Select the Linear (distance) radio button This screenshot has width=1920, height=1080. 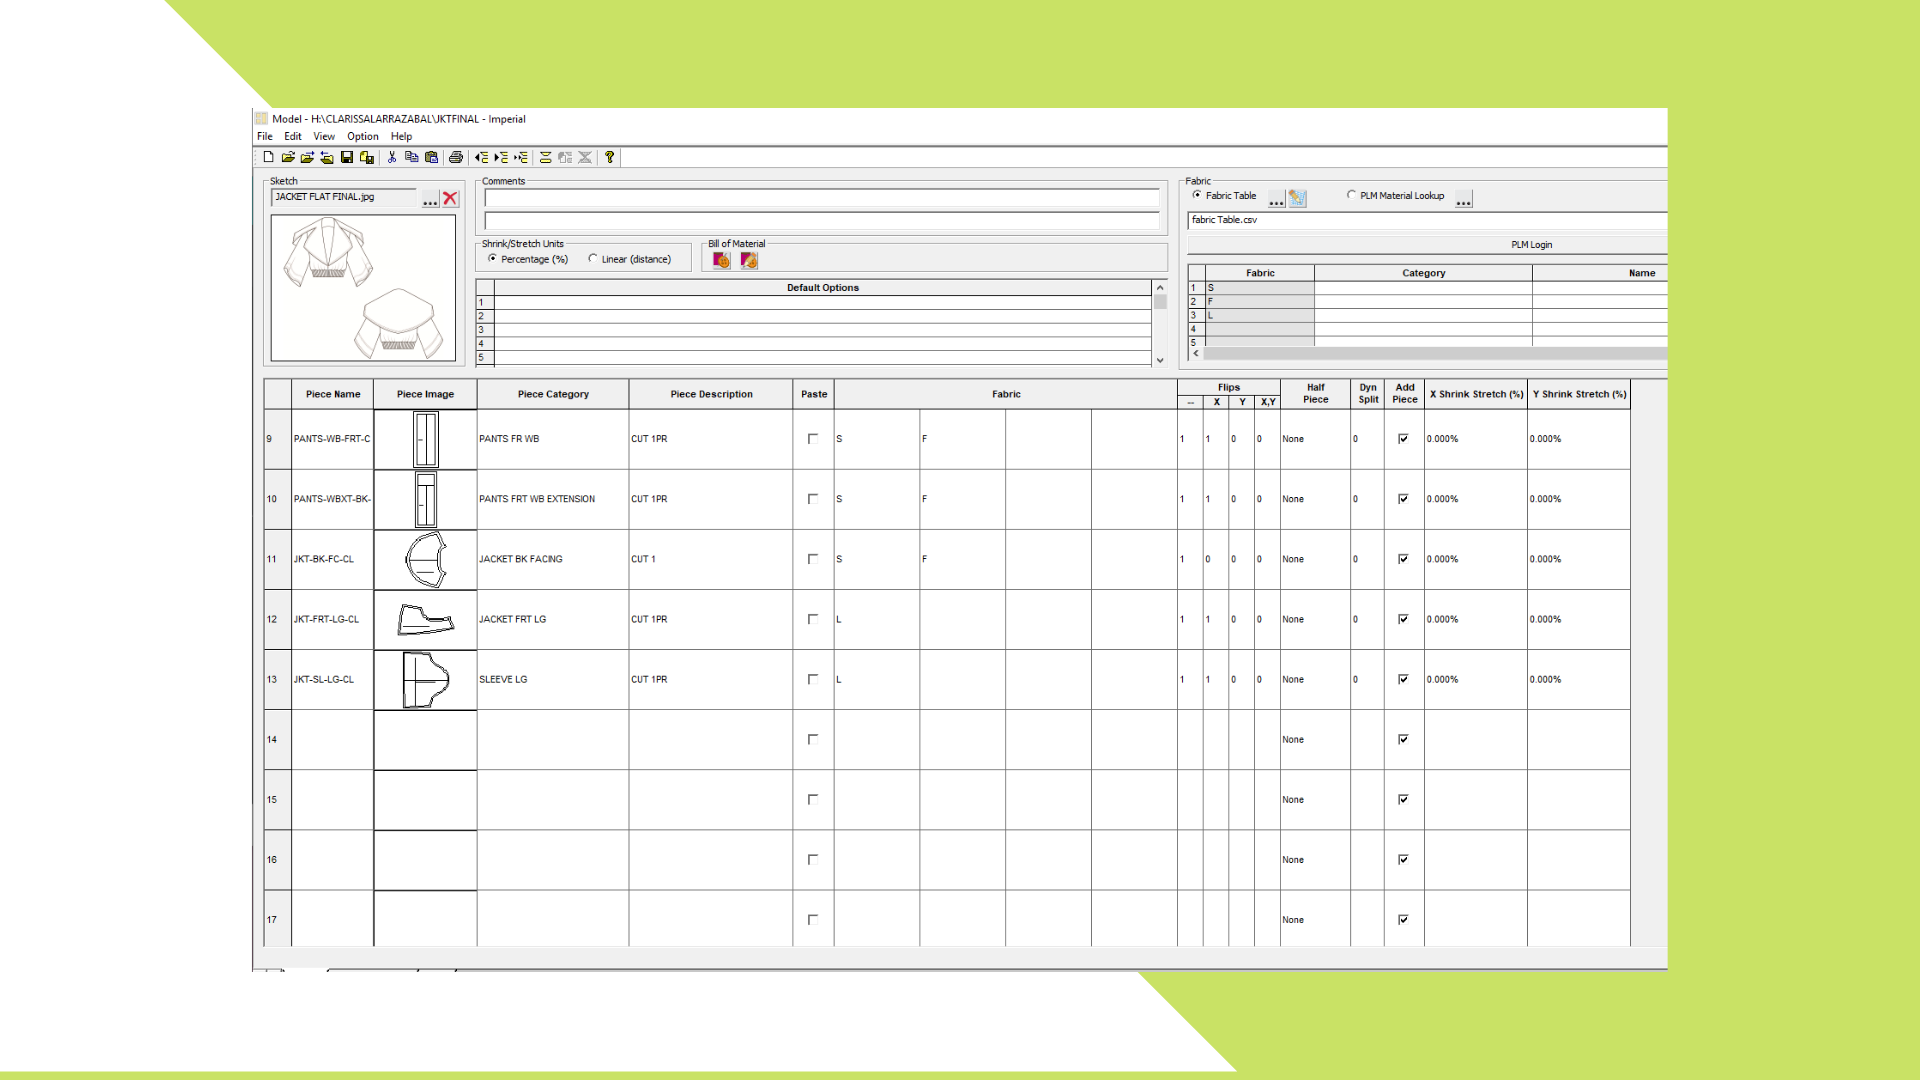point(593,259)
